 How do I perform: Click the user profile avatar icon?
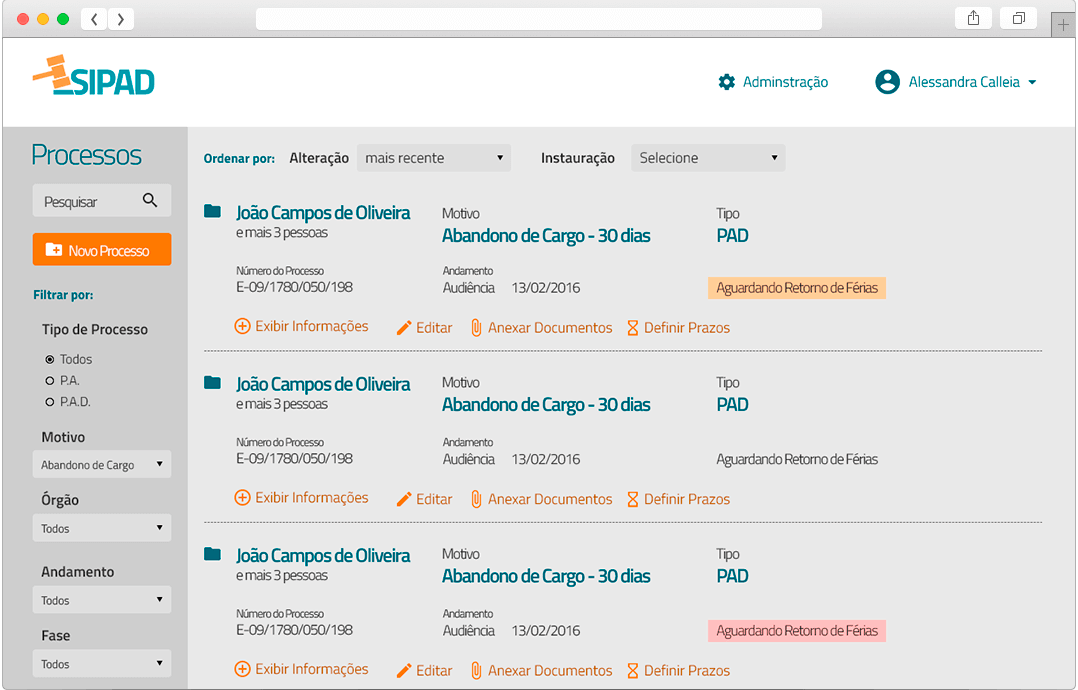(x=887, y=82)
